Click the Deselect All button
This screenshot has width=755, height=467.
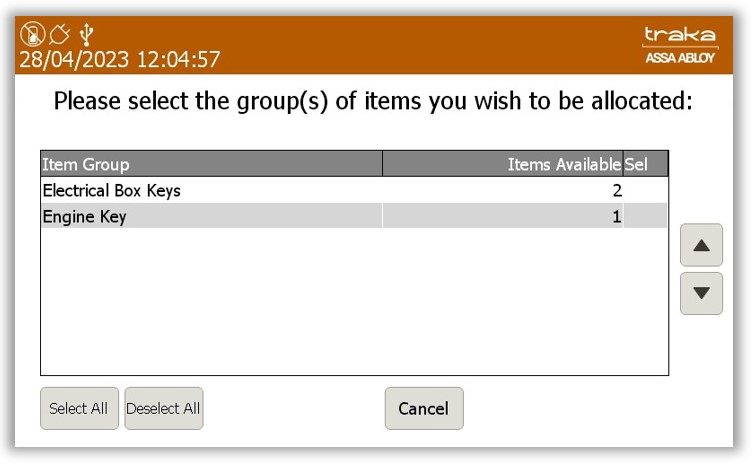tap(164, 408)
